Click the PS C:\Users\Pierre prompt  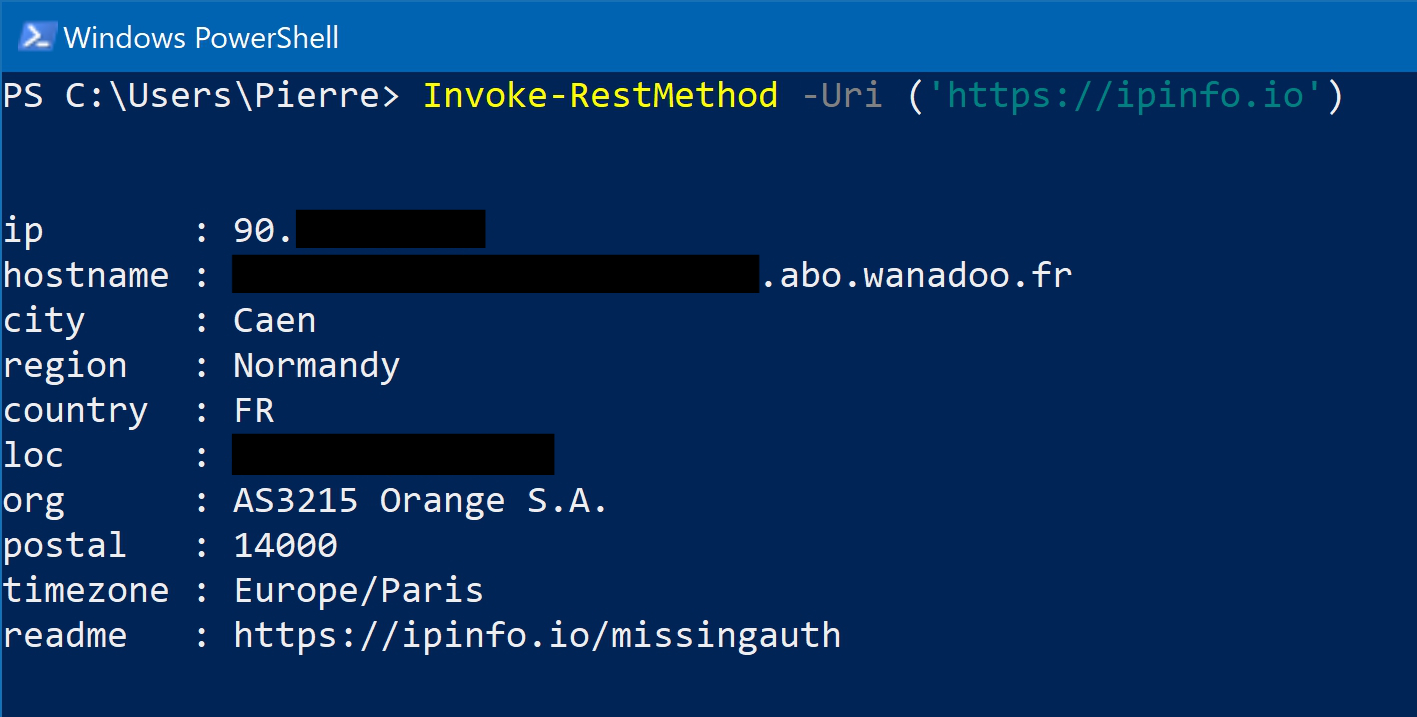point(201,96)
